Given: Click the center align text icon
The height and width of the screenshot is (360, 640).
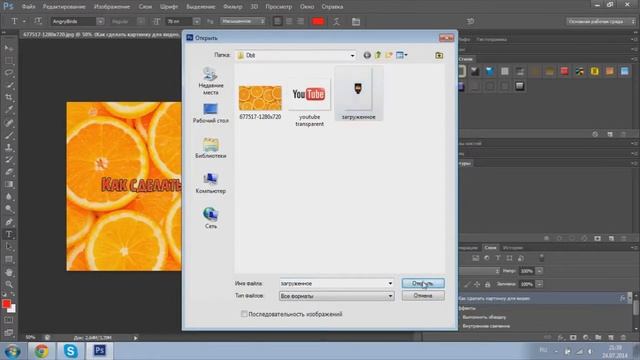Looking at the screenshot, I should coord(289,22).
